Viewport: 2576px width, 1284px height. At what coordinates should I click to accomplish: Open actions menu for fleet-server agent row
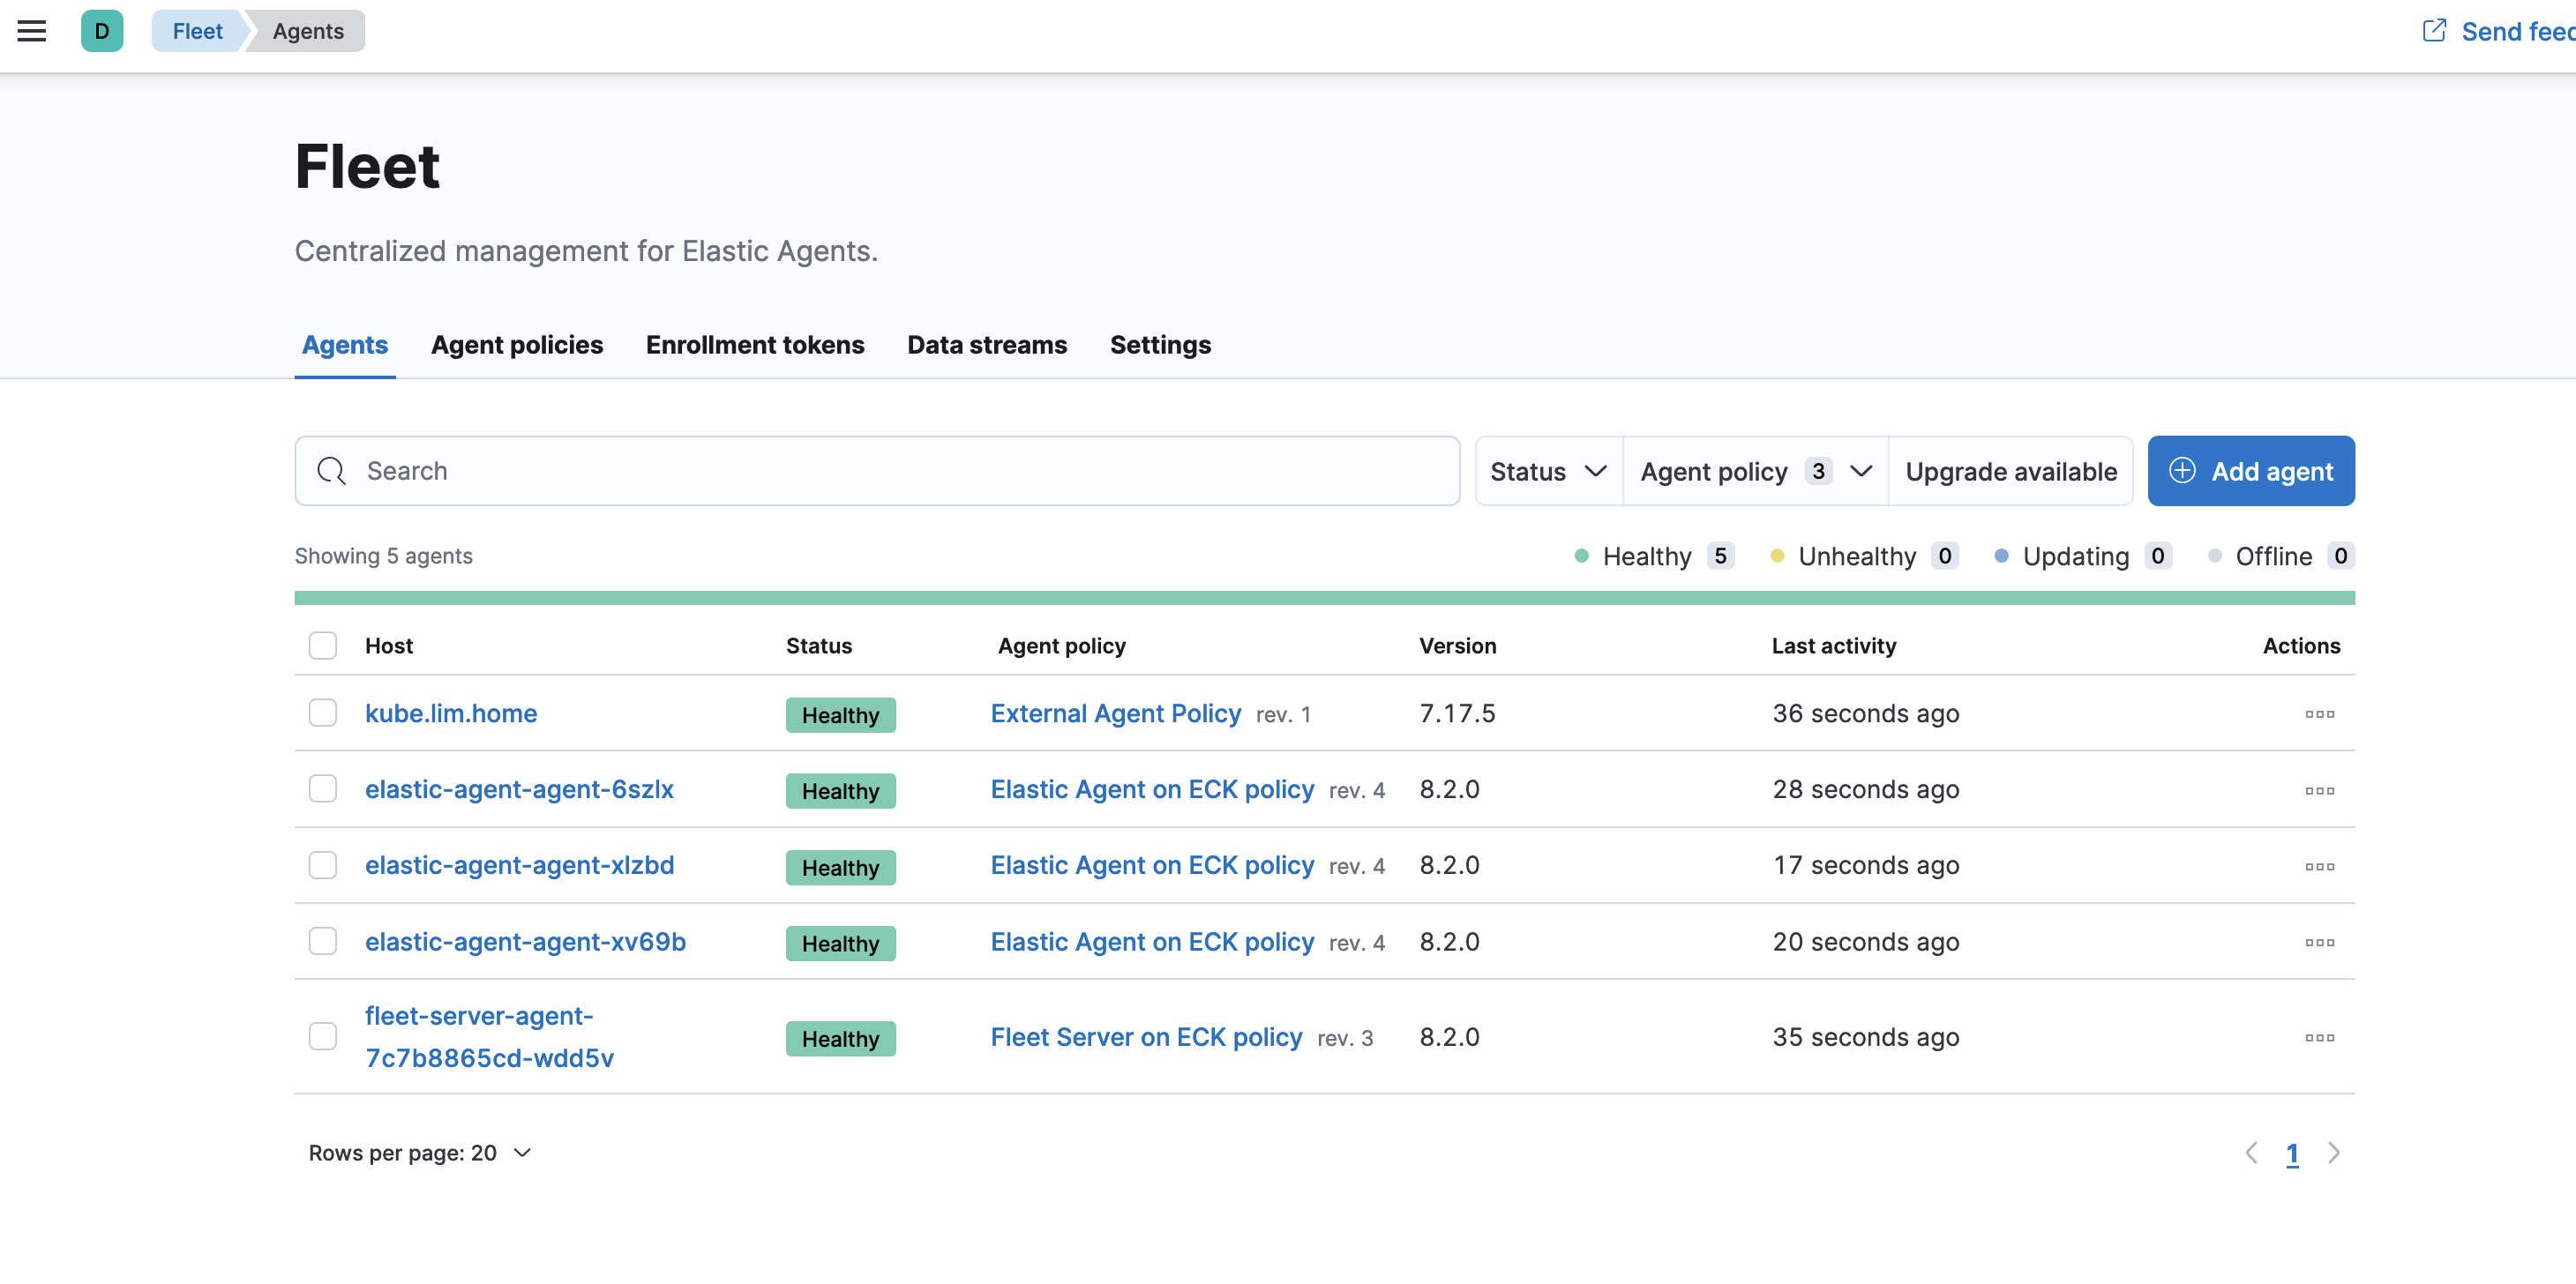[2319, 1037]
